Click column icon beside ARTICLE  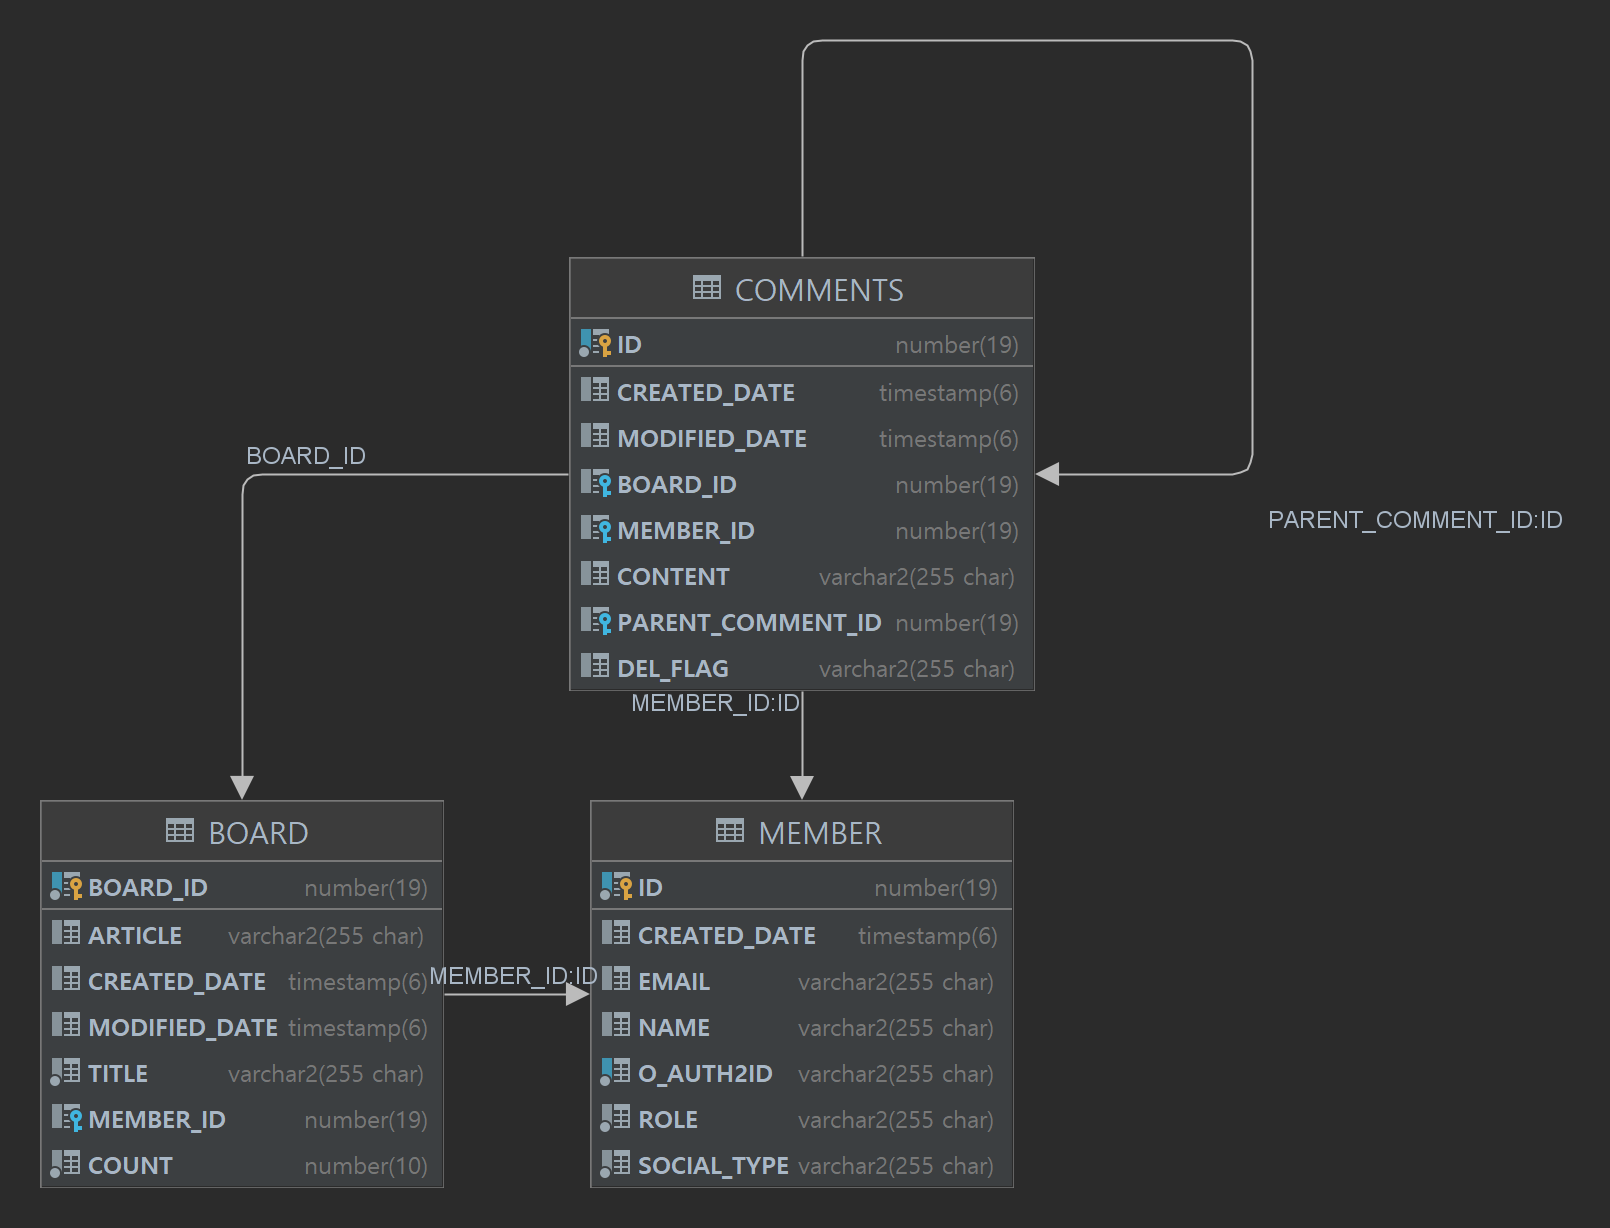click(66, 934)
